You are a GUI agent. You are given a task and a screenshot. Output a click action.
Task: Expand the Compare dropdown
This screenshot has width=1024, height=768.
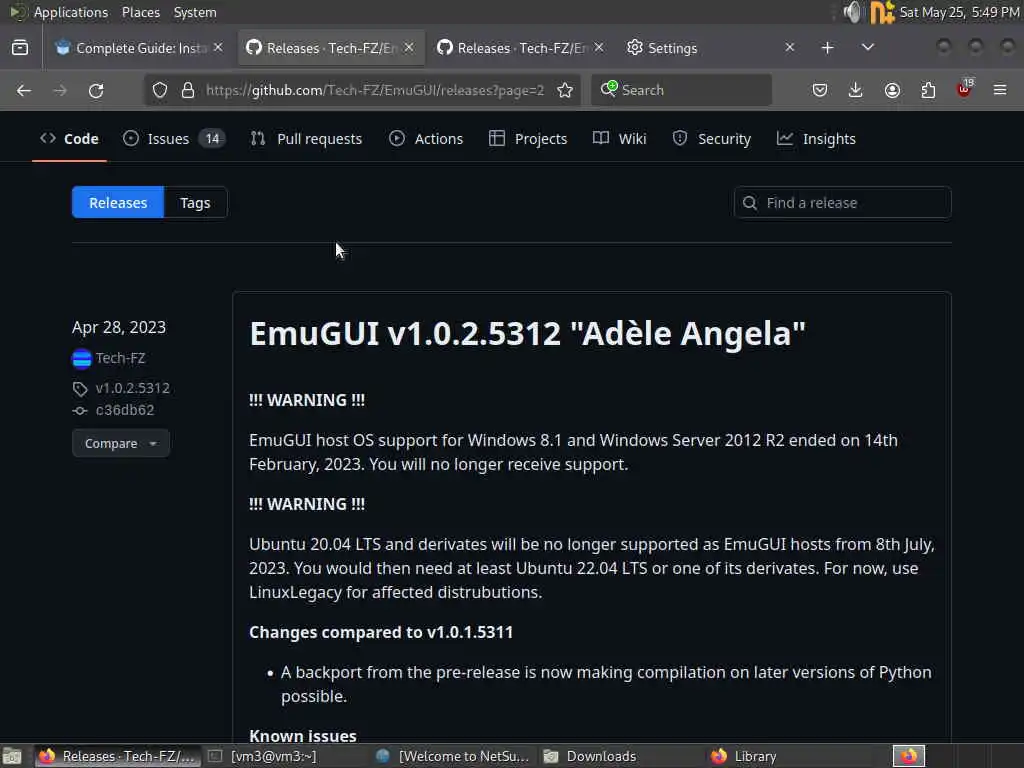[121, 443]
